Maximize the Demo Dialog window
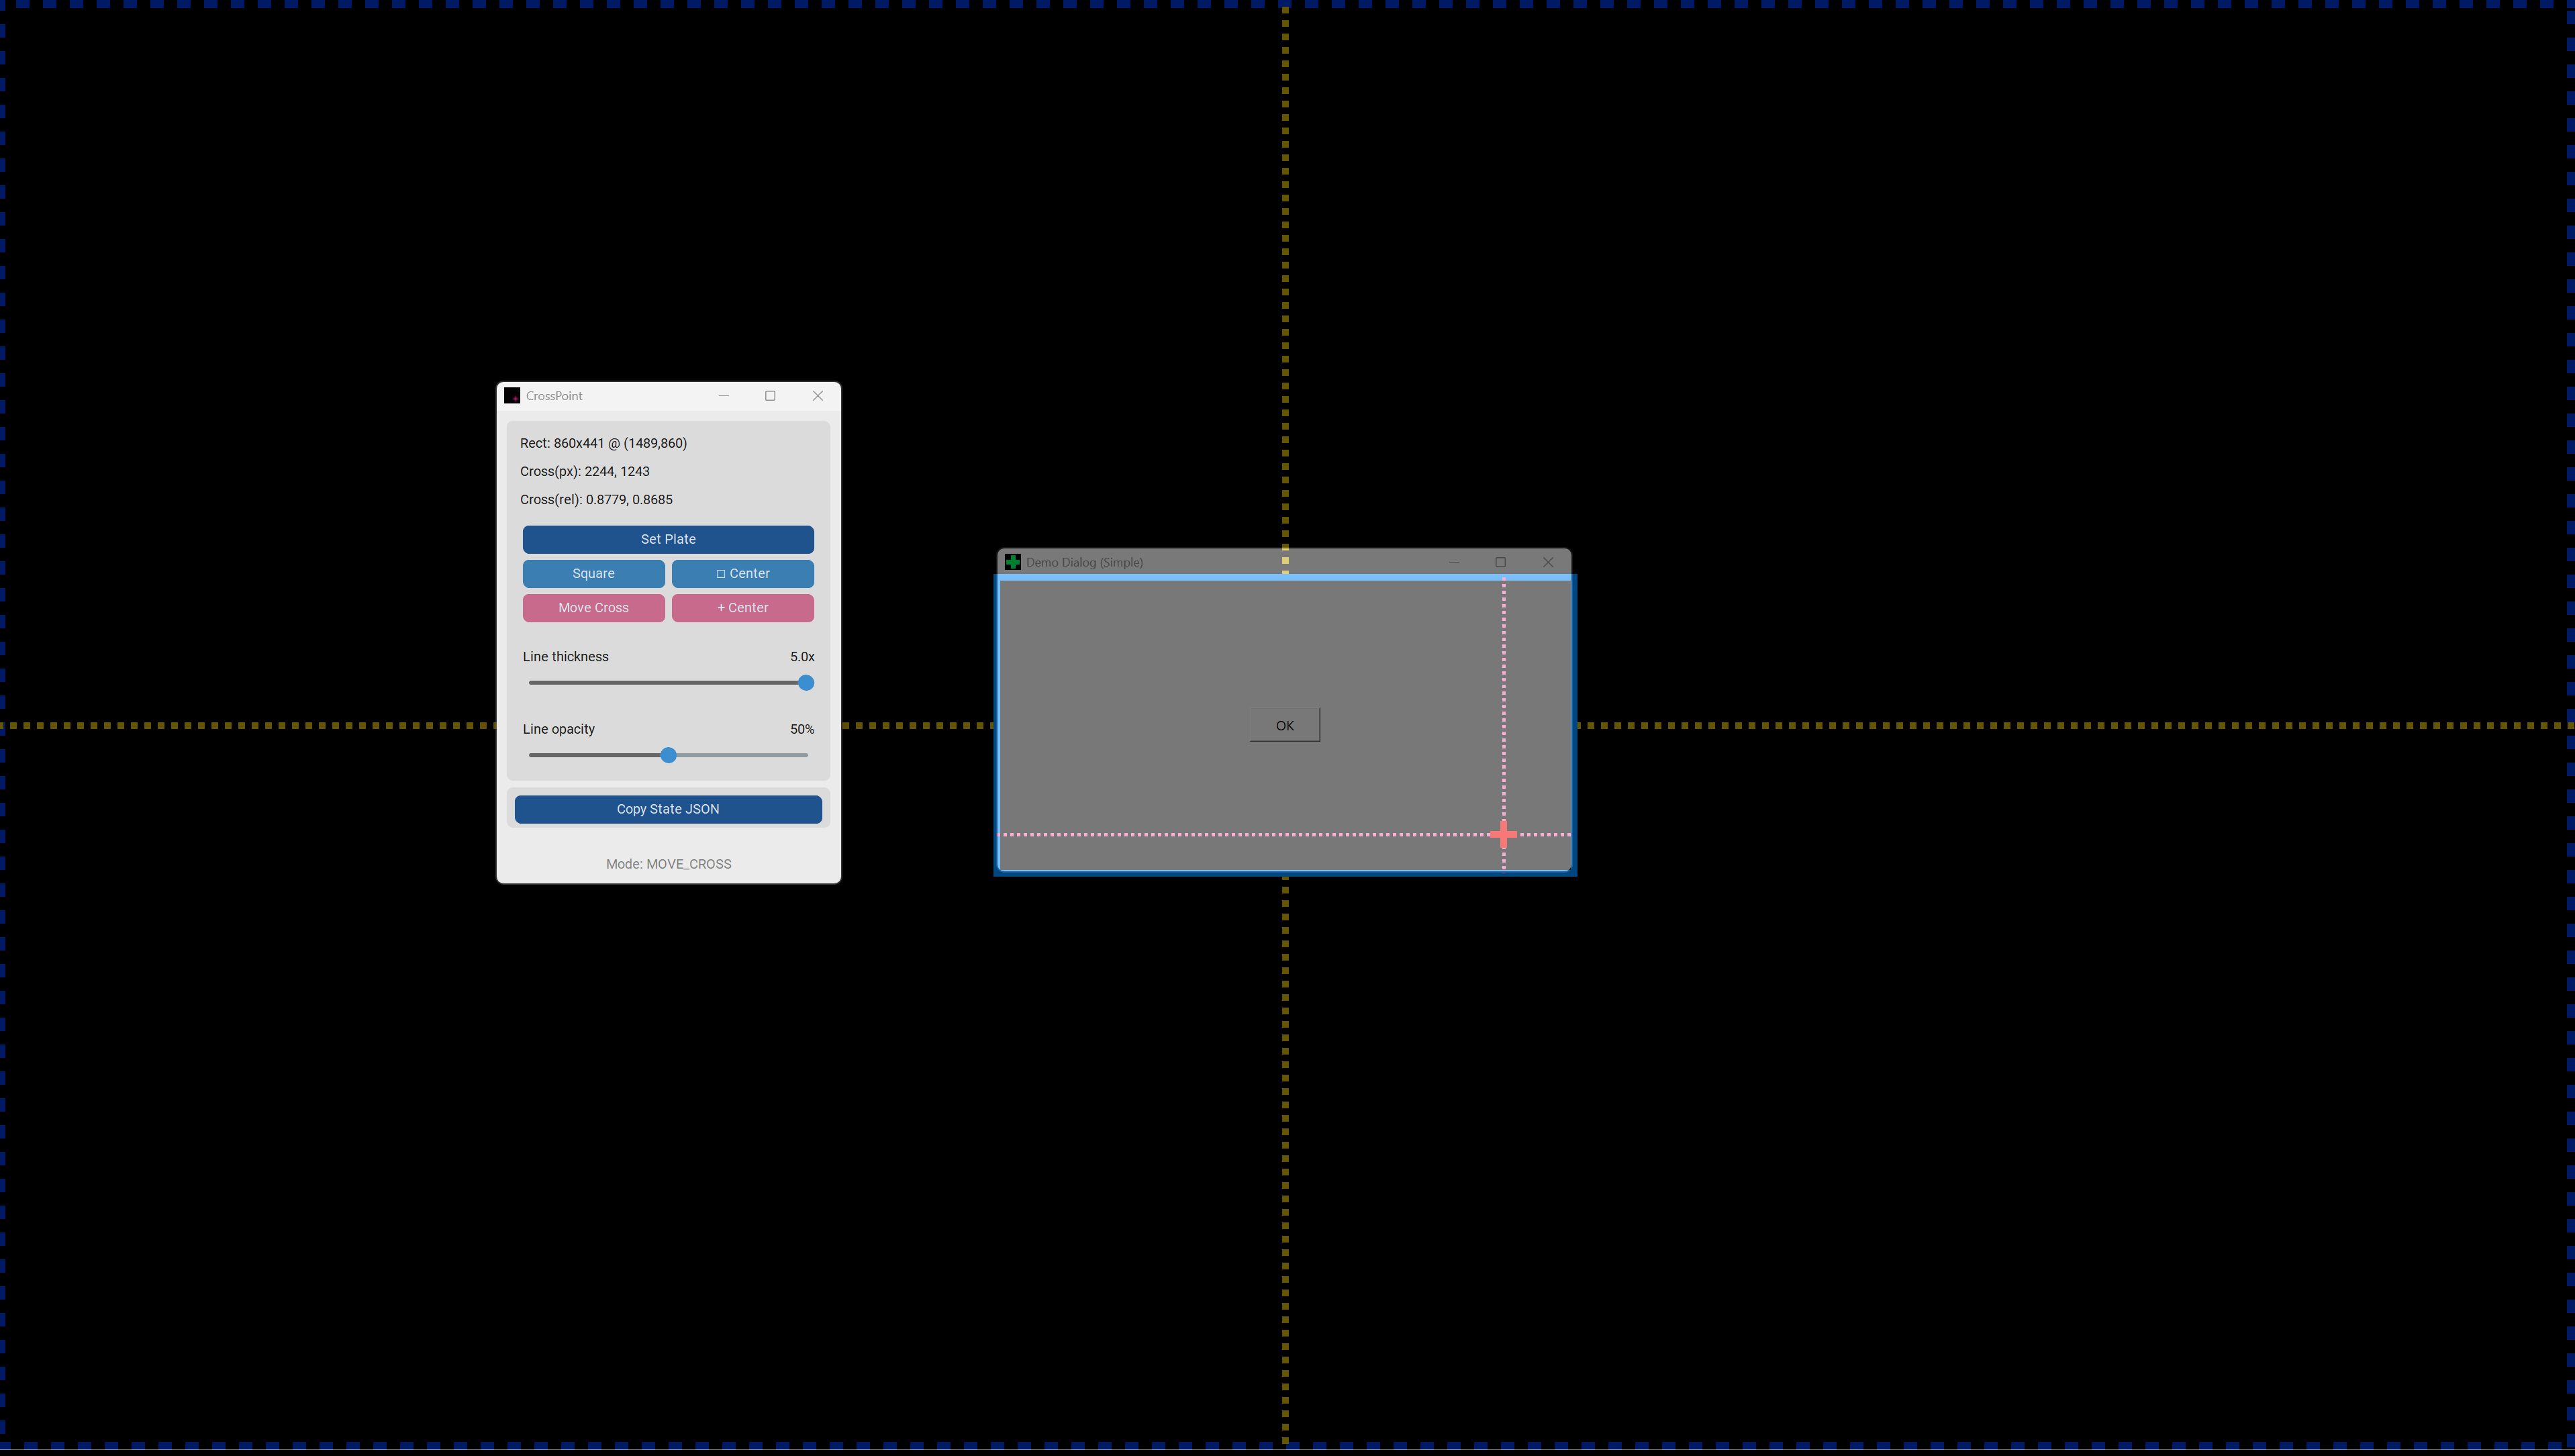Viewport: 2575px width, 1456px height. point(1500,562)
